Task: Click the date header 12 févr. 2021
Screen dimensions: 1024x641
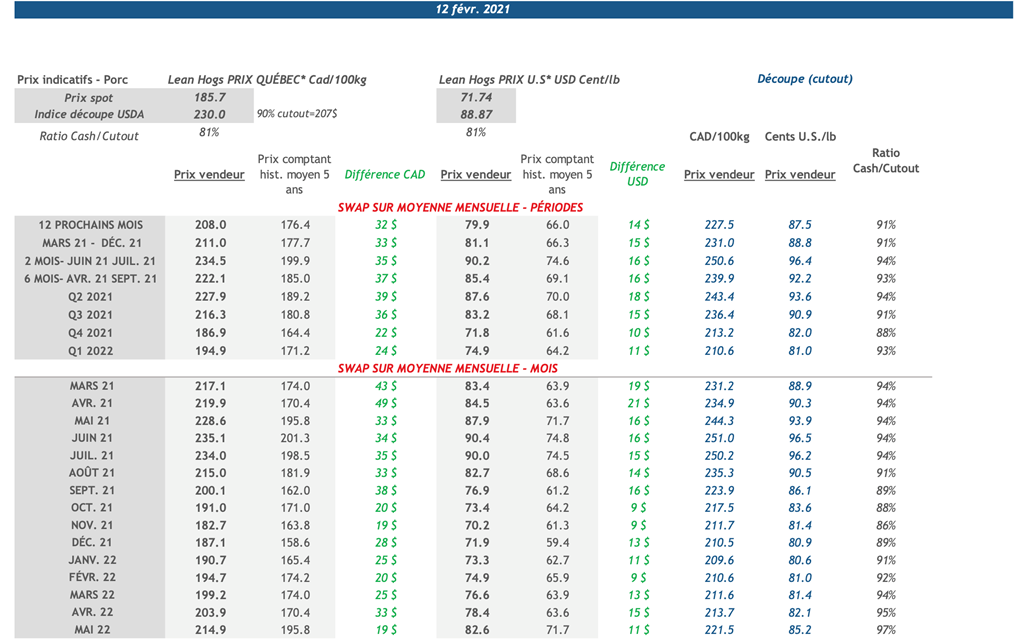Action: (x=473, y=9)
